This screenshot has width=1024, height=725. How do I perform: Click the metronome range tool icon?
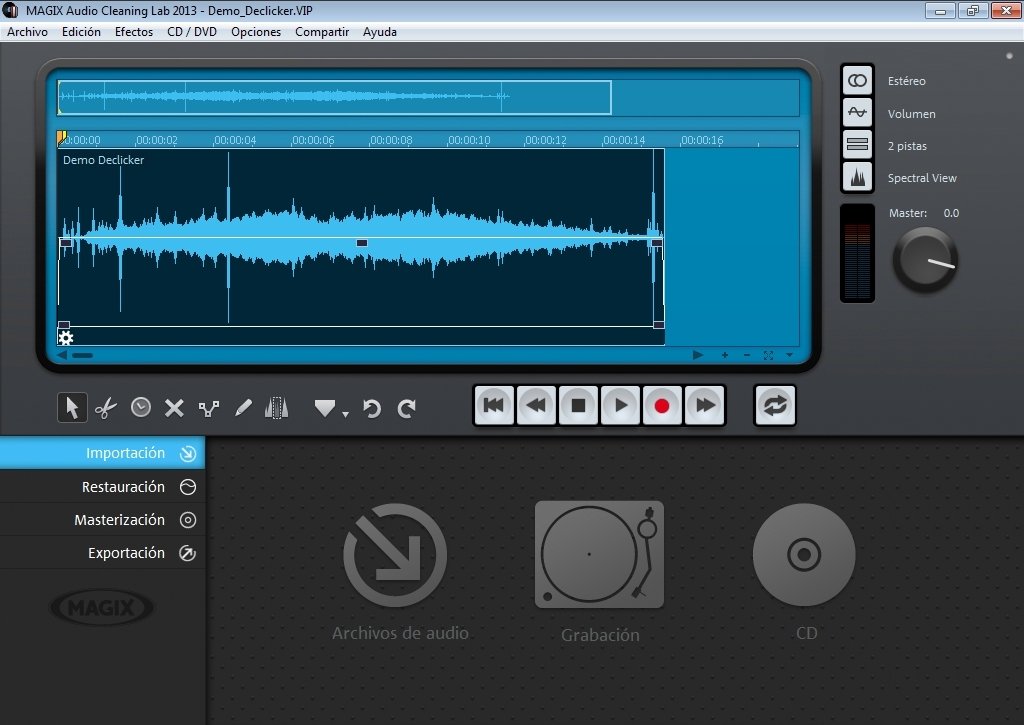coord(276,408)
